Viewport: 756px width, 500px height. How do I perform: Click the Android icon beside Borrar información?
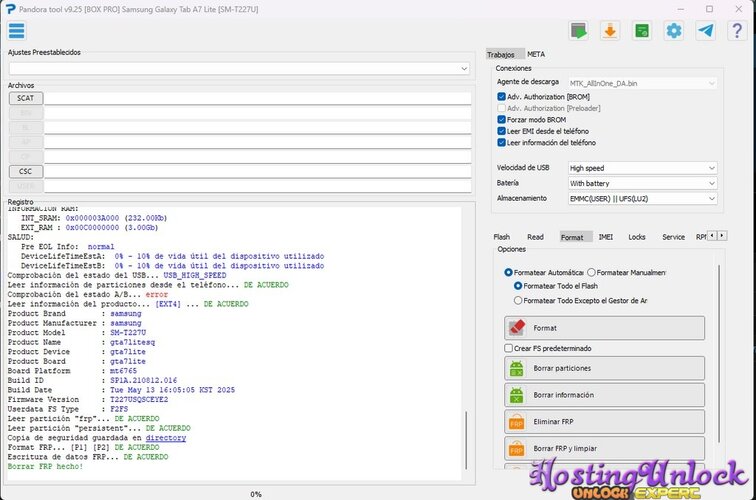tap(516, 395)
